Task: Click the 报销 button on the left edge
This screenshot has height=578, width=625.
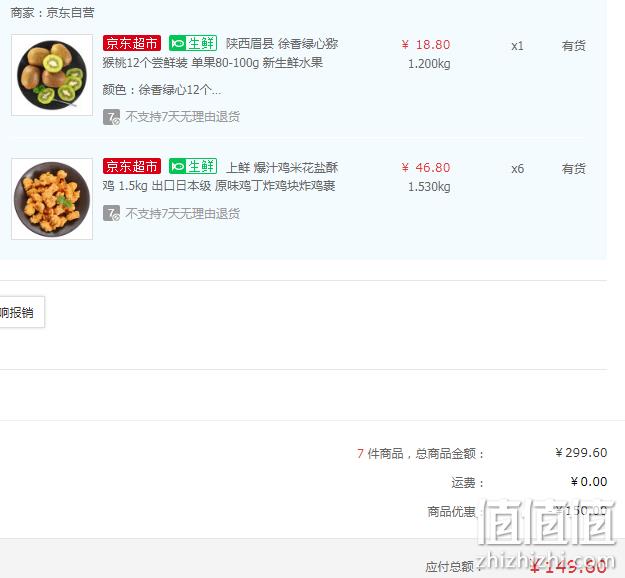Action: (x=22, y=312)
